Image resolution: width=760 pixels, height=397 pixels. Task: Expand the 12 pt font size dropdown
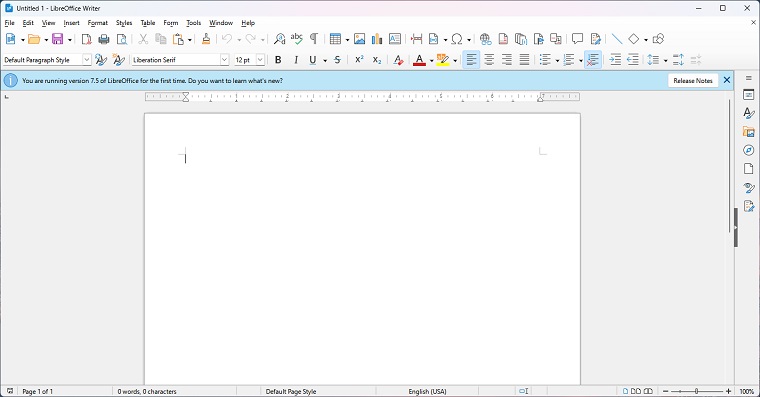(260, 60)
